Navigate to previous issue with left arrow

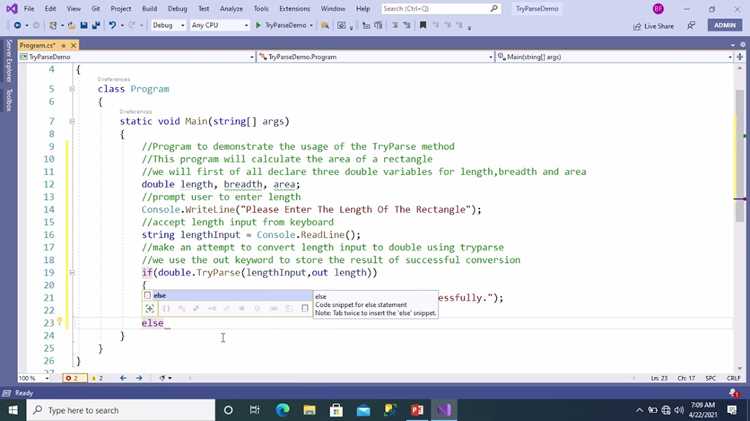tap(123, 378)
